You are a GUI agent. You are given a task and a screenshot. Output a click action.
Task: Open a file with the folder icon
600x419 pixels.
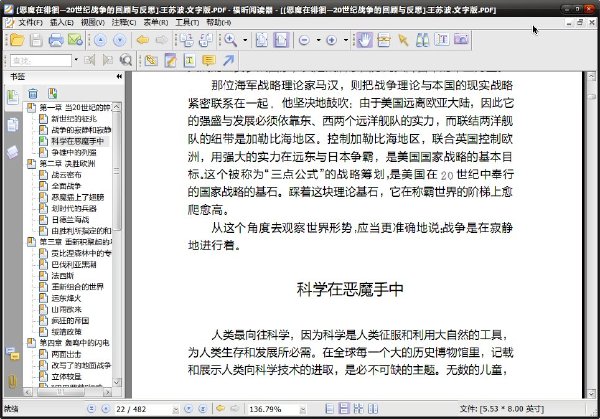click(x=17, y=40)
